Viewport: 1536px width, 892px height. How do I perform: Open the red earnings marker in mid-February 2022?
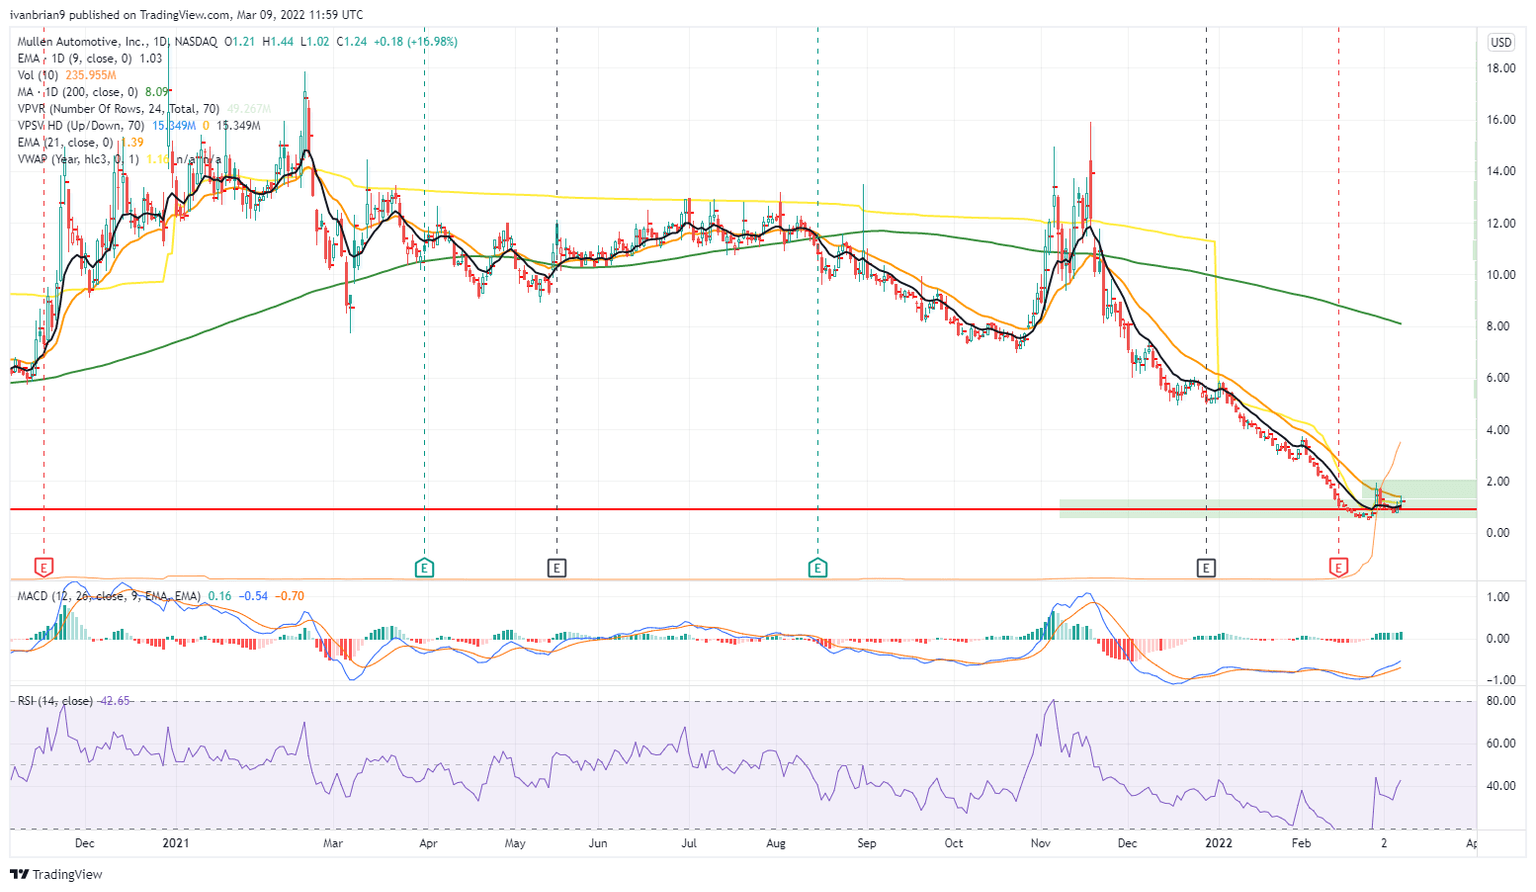click(1338, 568)
